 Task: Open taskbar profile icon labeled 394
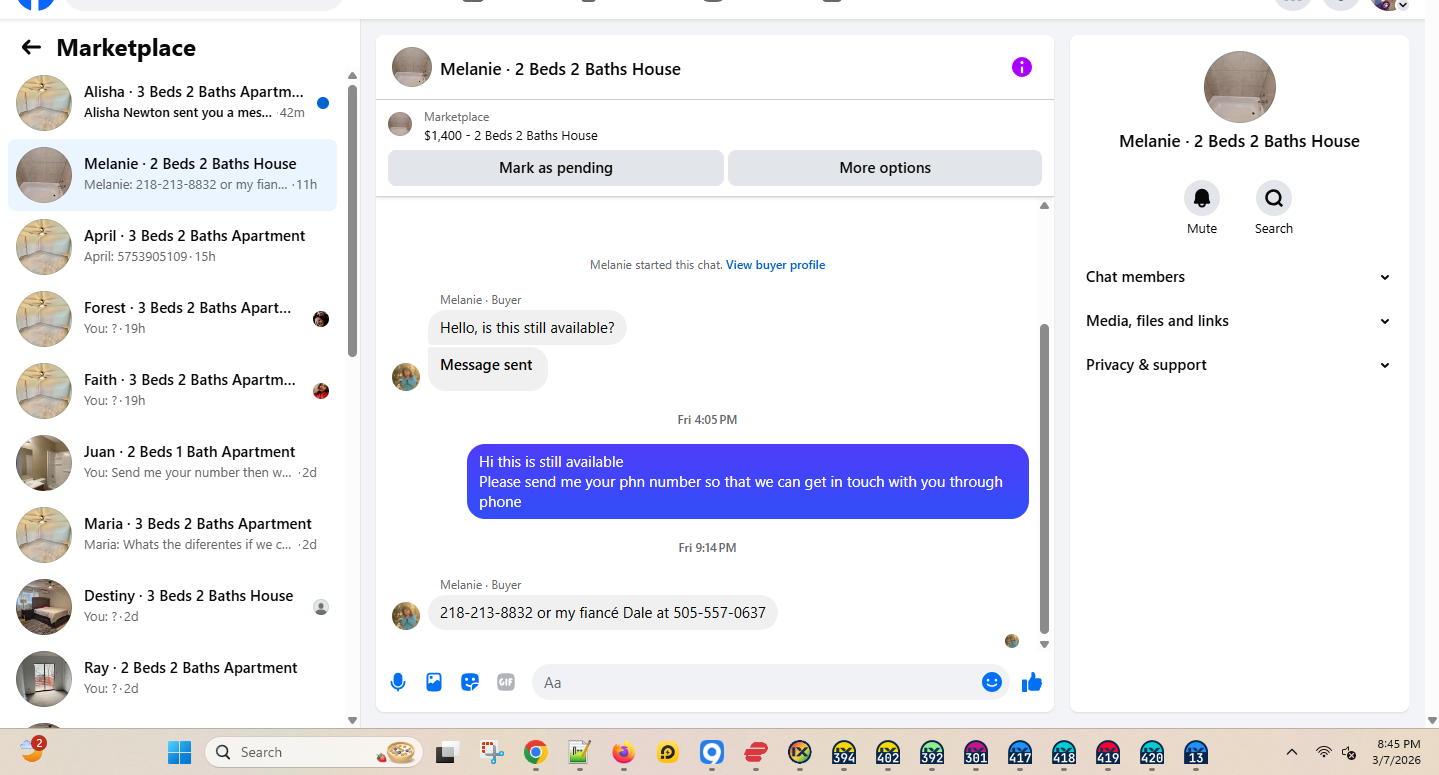click(844, 752)
